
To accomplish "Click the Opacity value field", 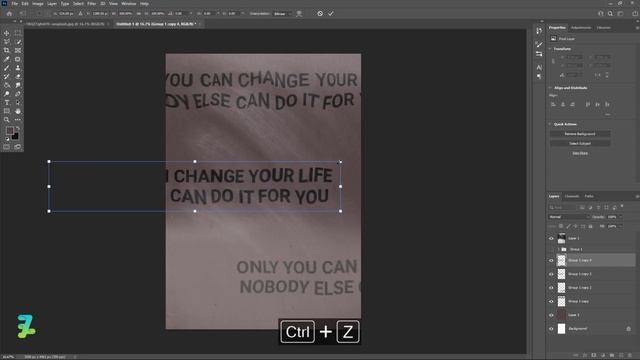I will click(612, 217).
